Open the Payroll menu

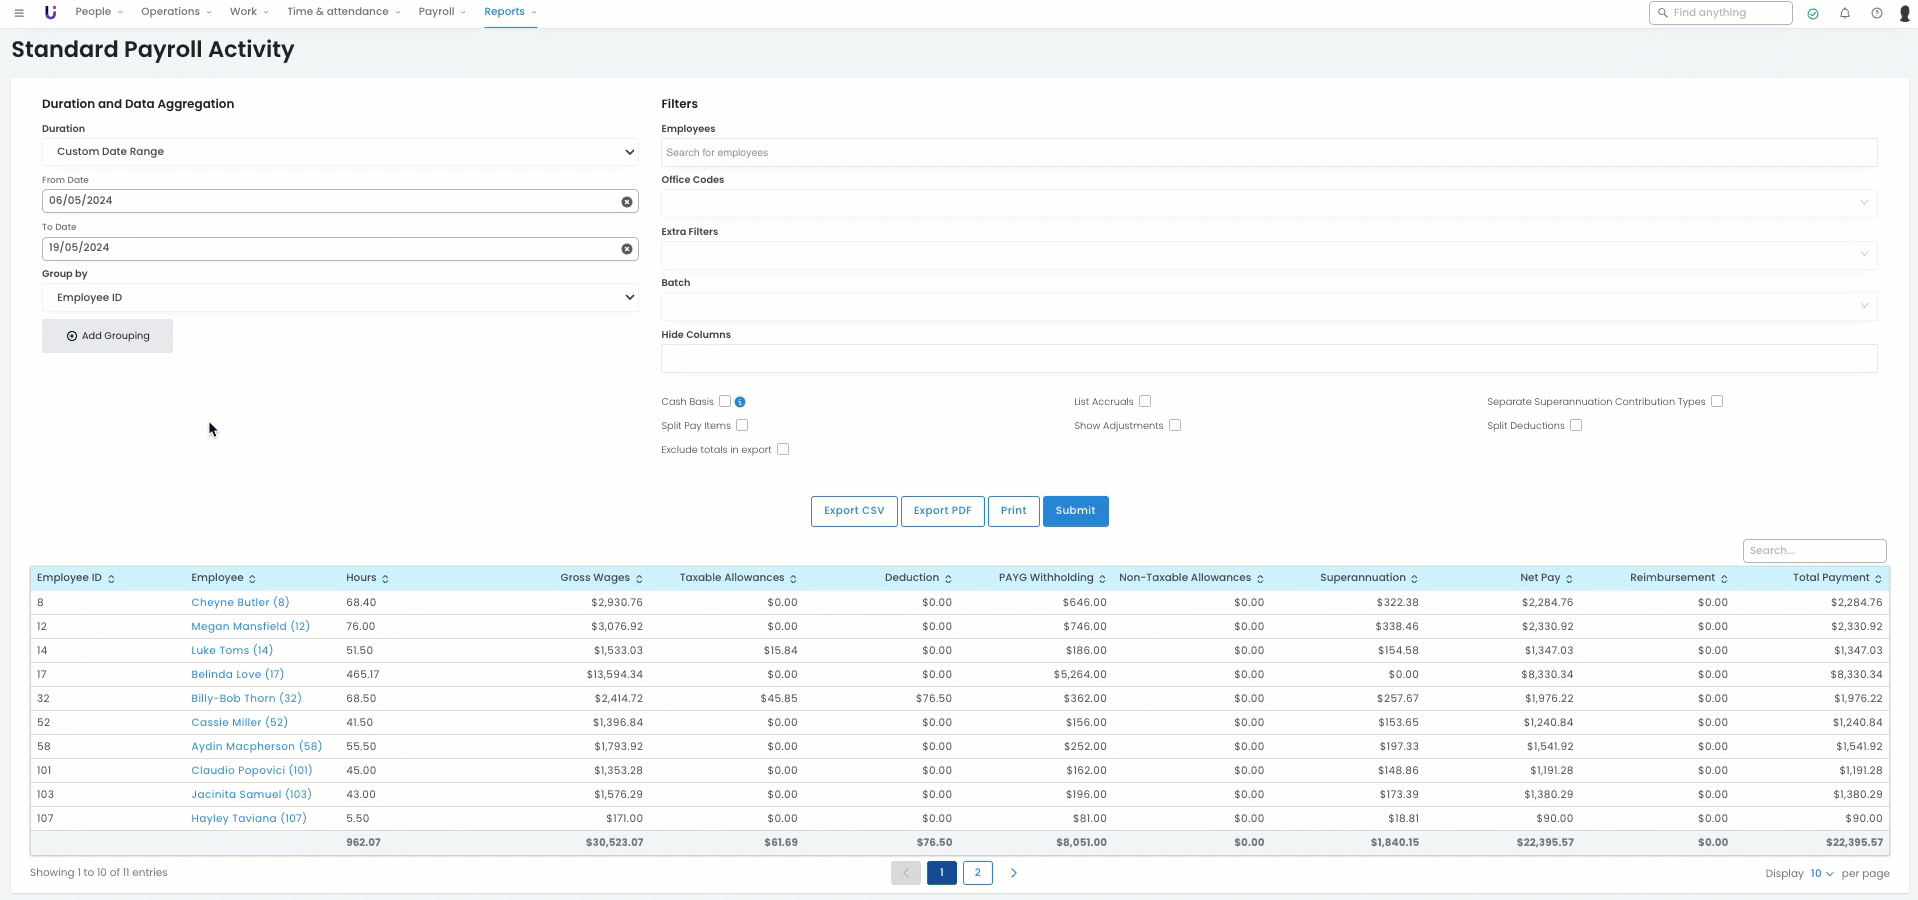coord(441,12)
